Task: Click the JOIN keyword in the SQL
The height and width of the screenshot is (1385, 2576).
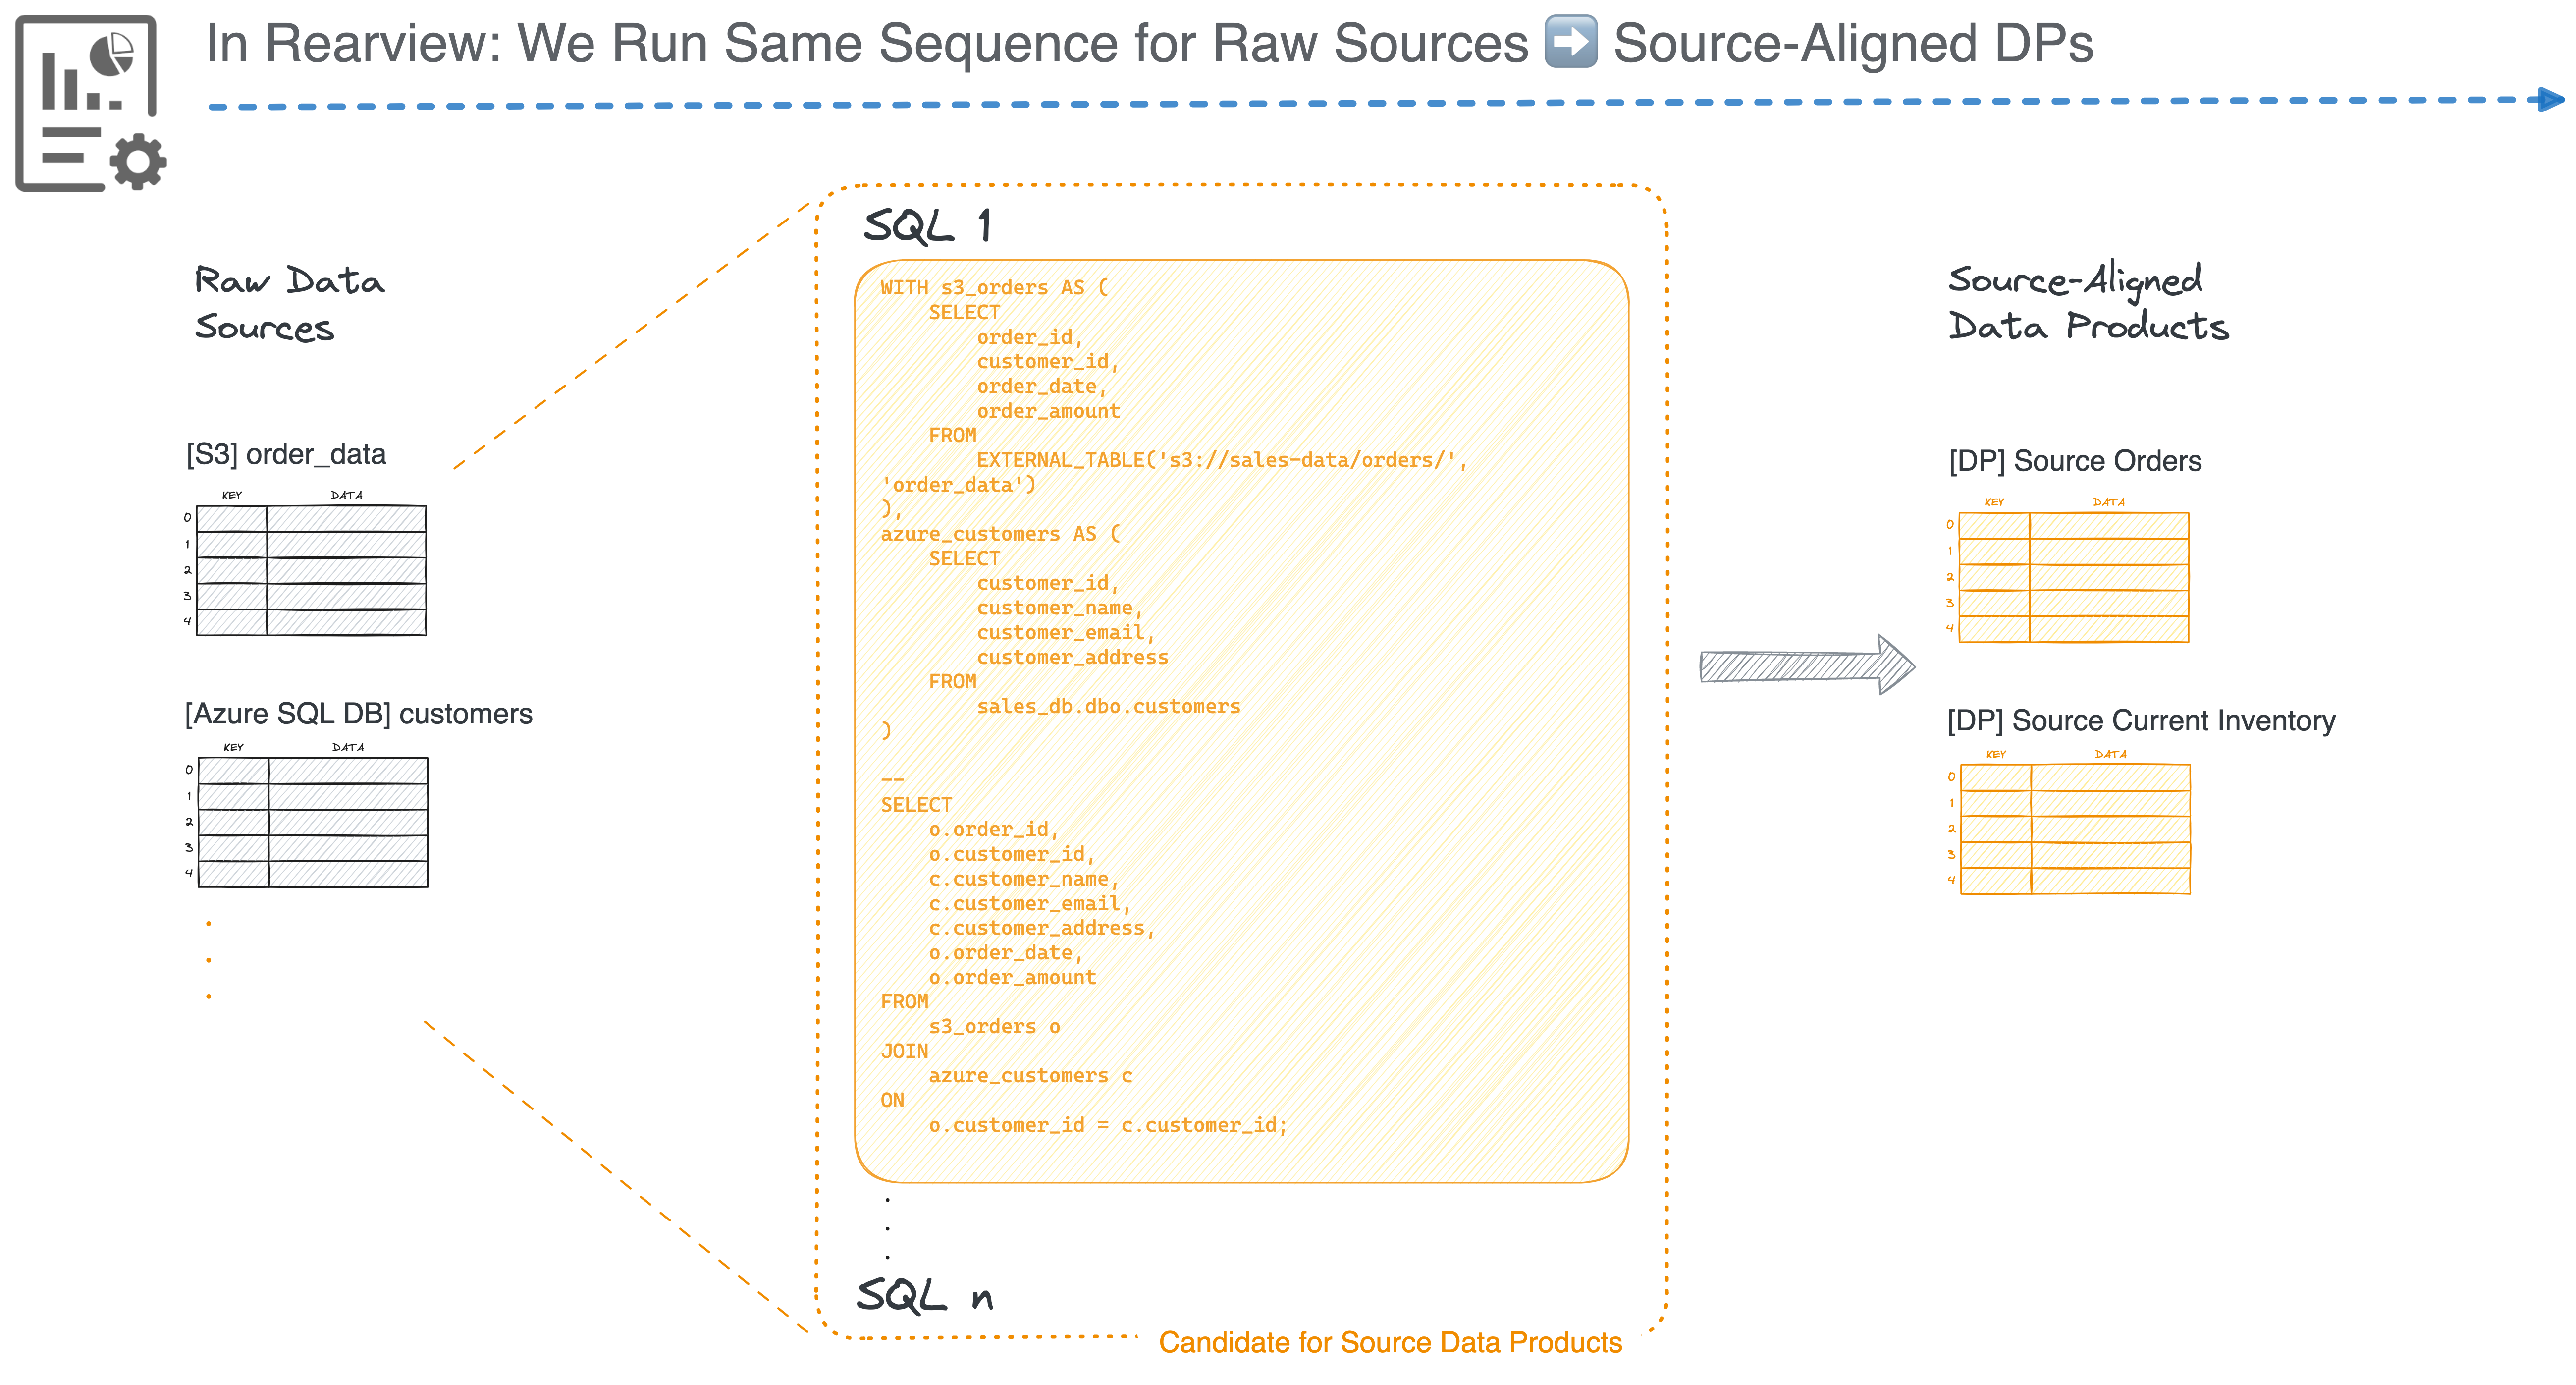Action: [904, 1051]
